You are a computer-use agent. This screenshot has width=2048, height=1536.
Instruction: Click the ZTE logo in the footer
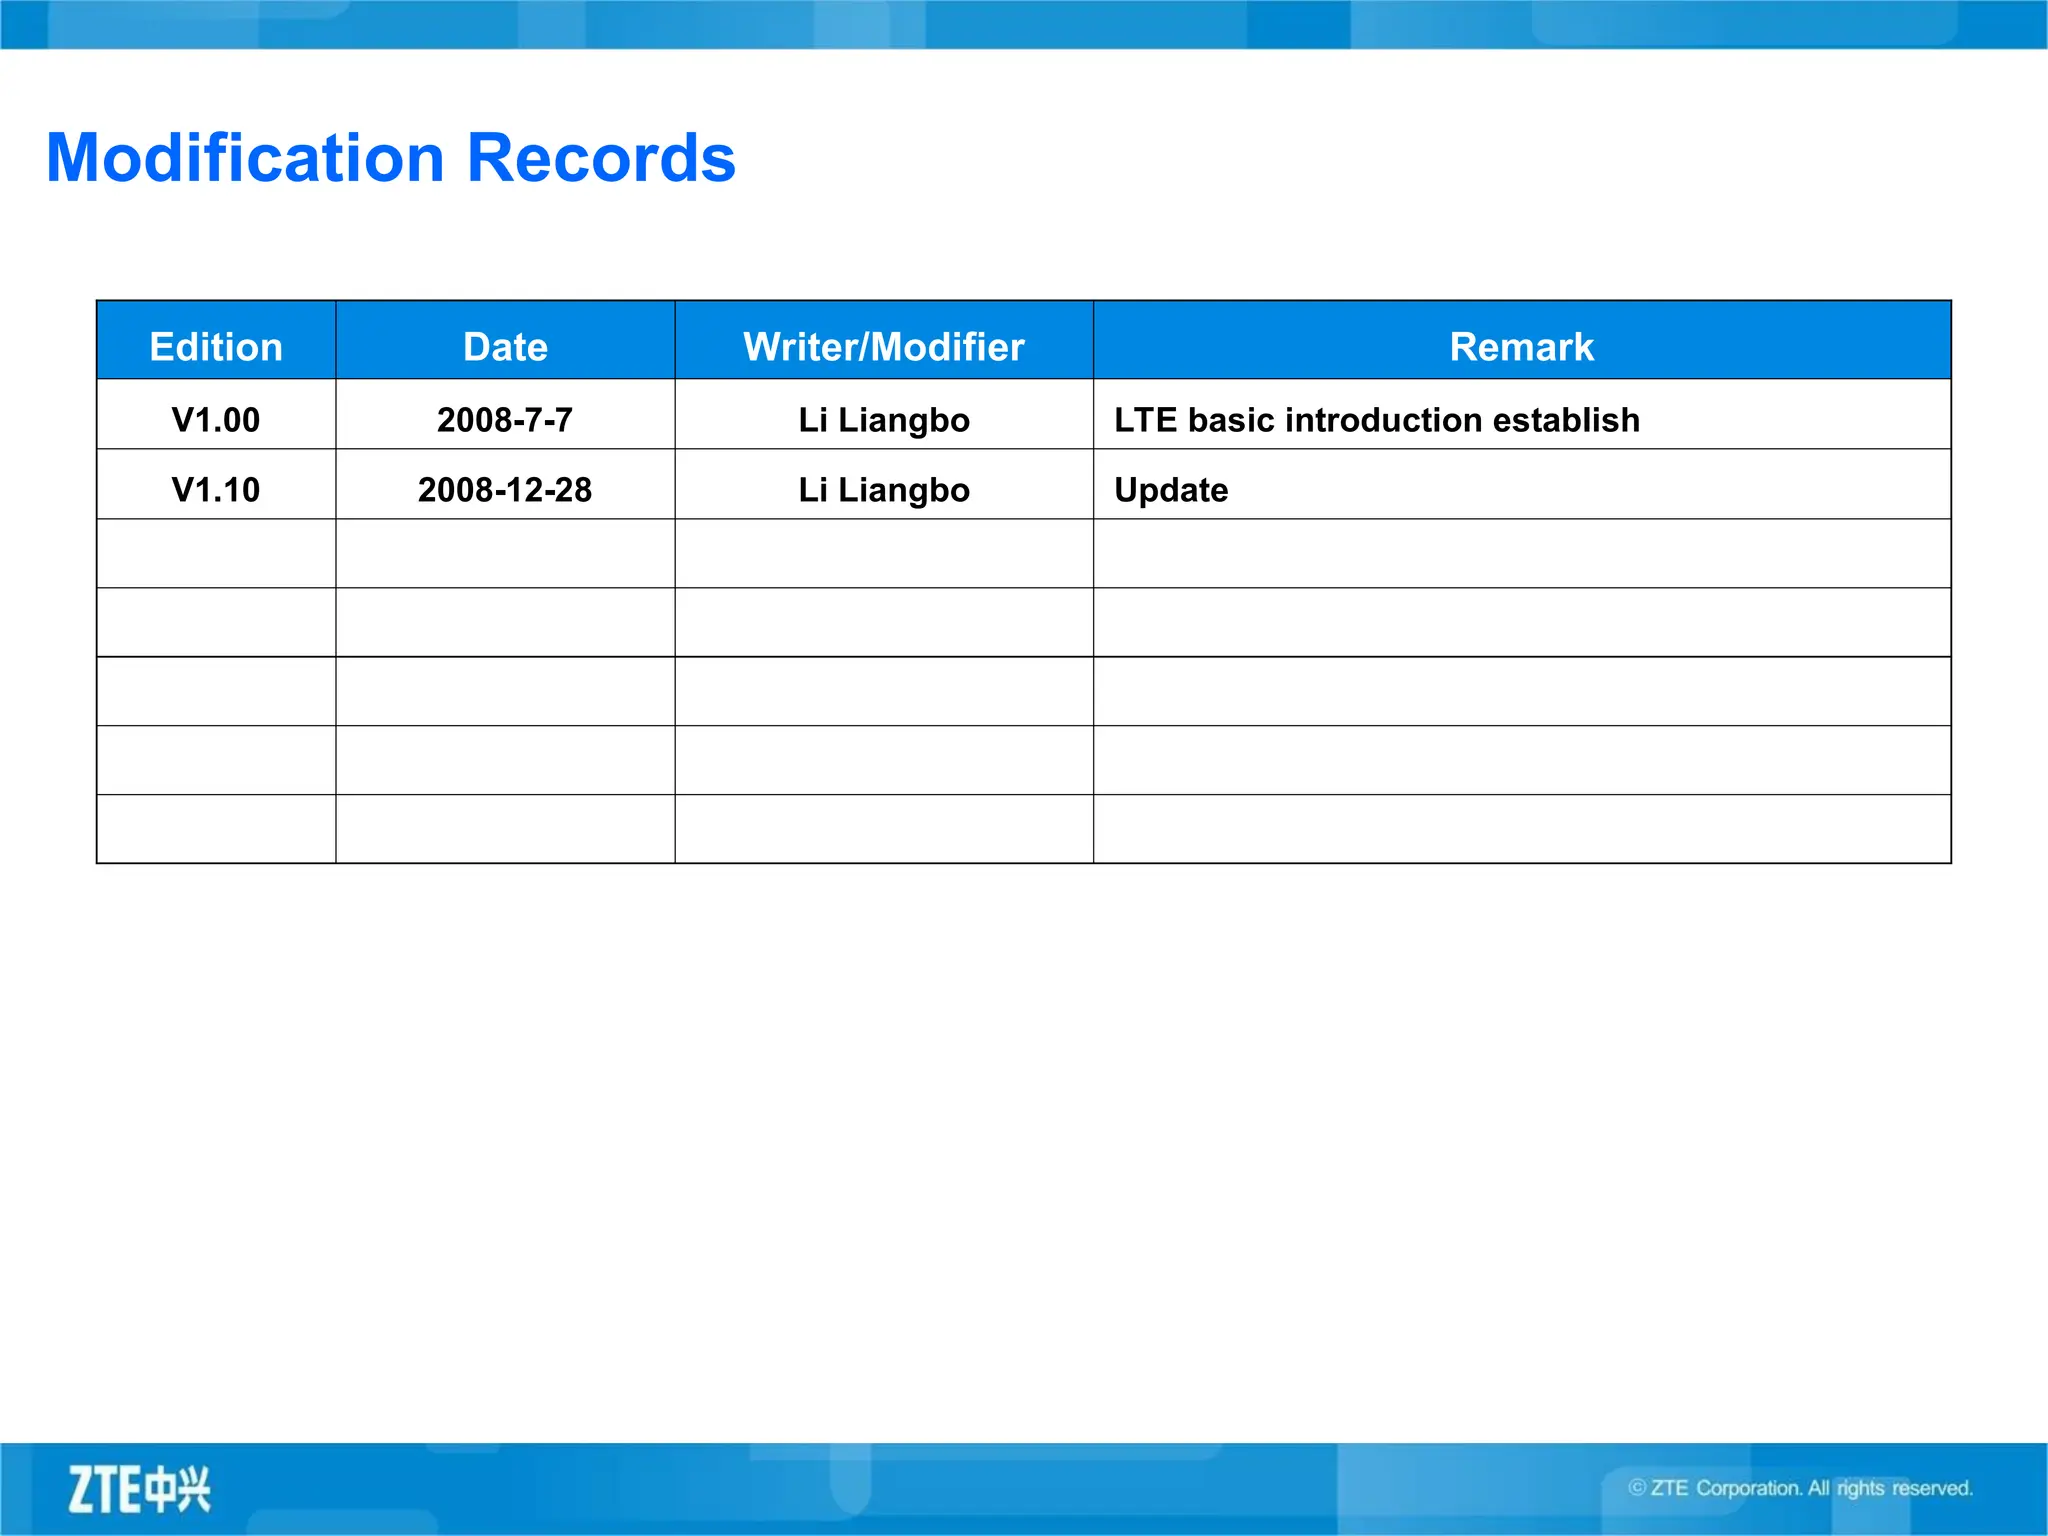tap(139, 1490)
